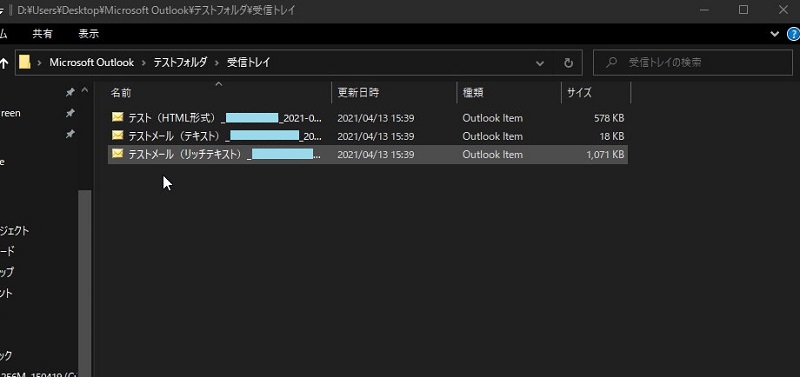Select the テスト（HTML形式） mail file
The image size is (800, 377).
(x=367, y=118)
